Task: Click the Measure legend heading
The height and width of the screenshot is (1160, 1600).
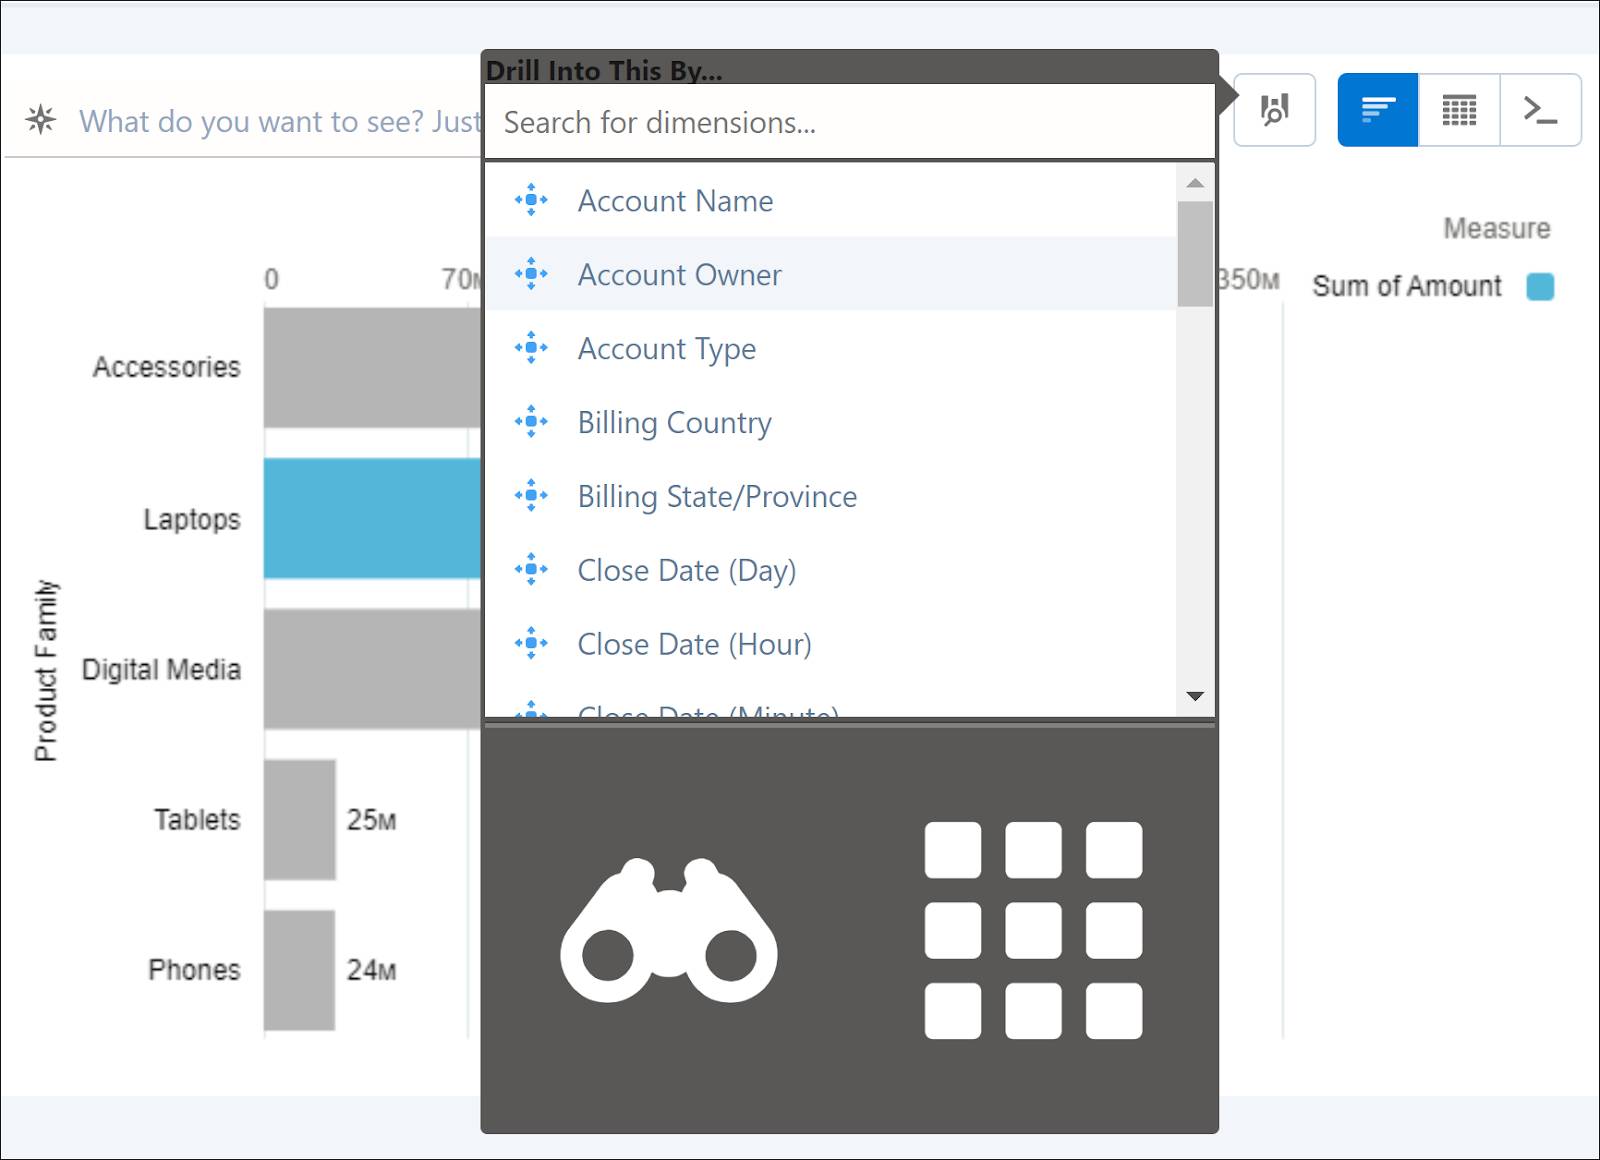Action: tap(1497, 228)
